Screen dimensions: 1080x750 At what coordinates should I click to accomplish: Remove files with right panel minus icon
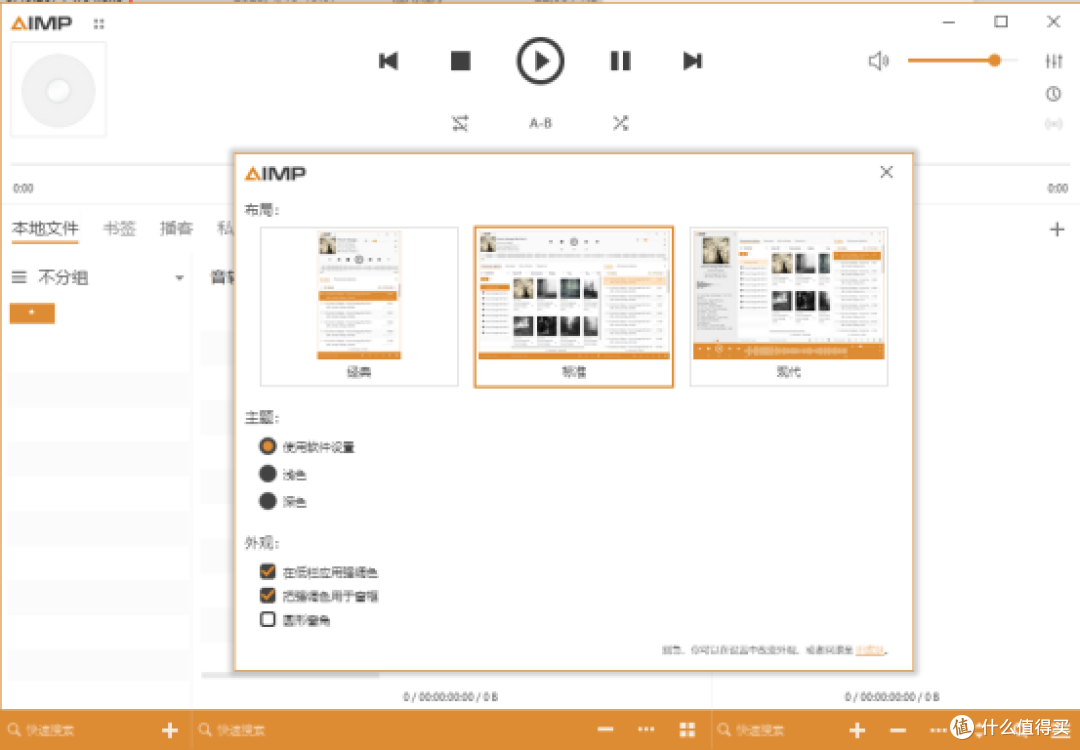(897, 730)
